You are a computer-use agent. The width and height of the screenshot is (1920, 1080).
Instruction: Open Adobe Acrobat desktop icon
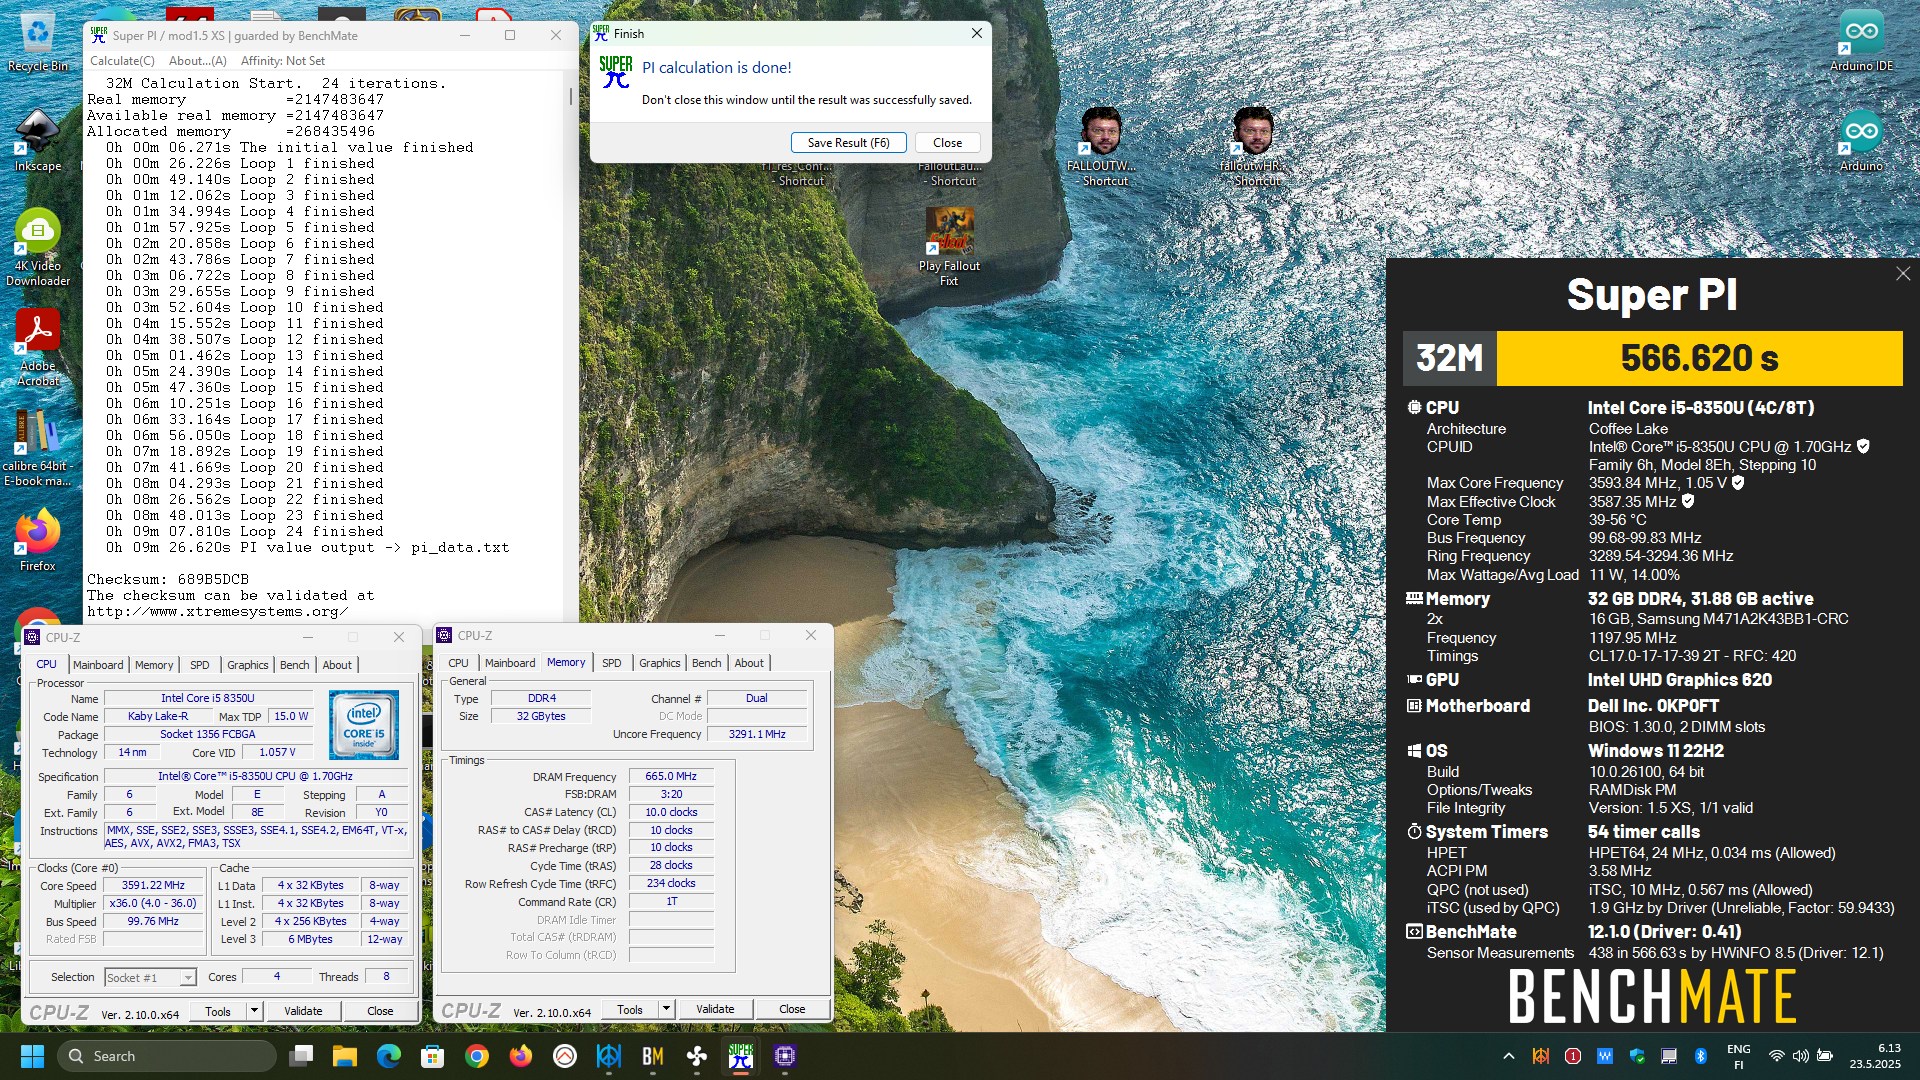(x=38, y=347)
